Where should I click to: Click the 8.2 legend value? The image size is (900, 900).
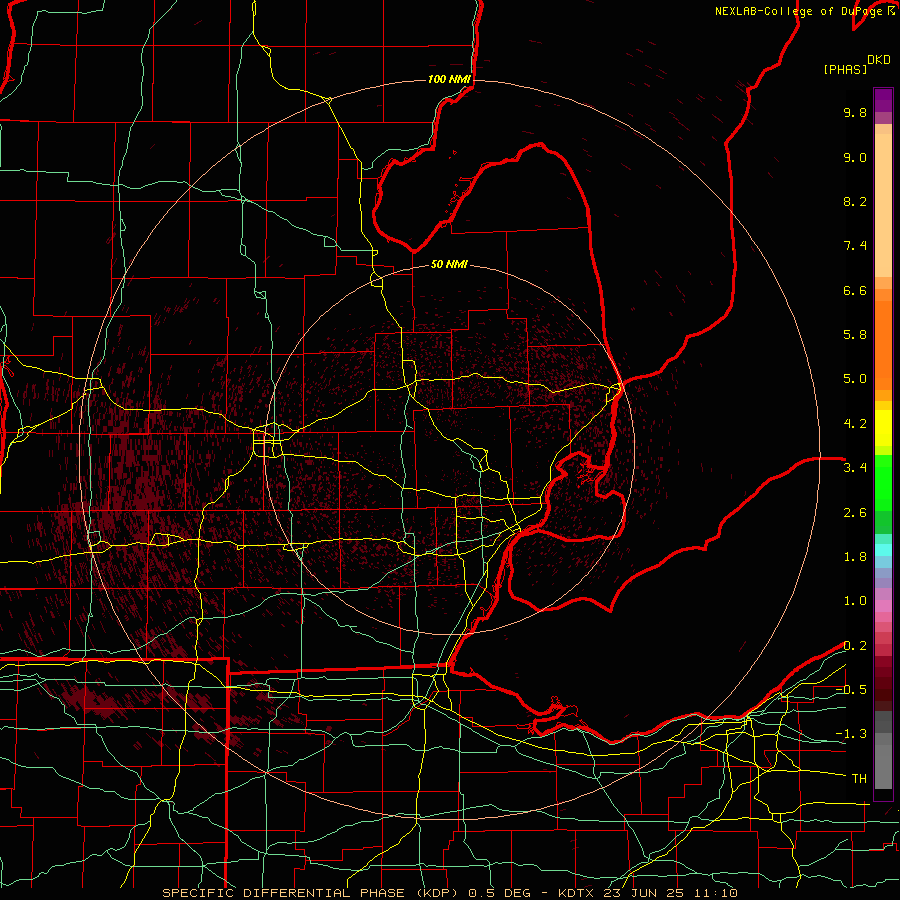pos(855,202)
